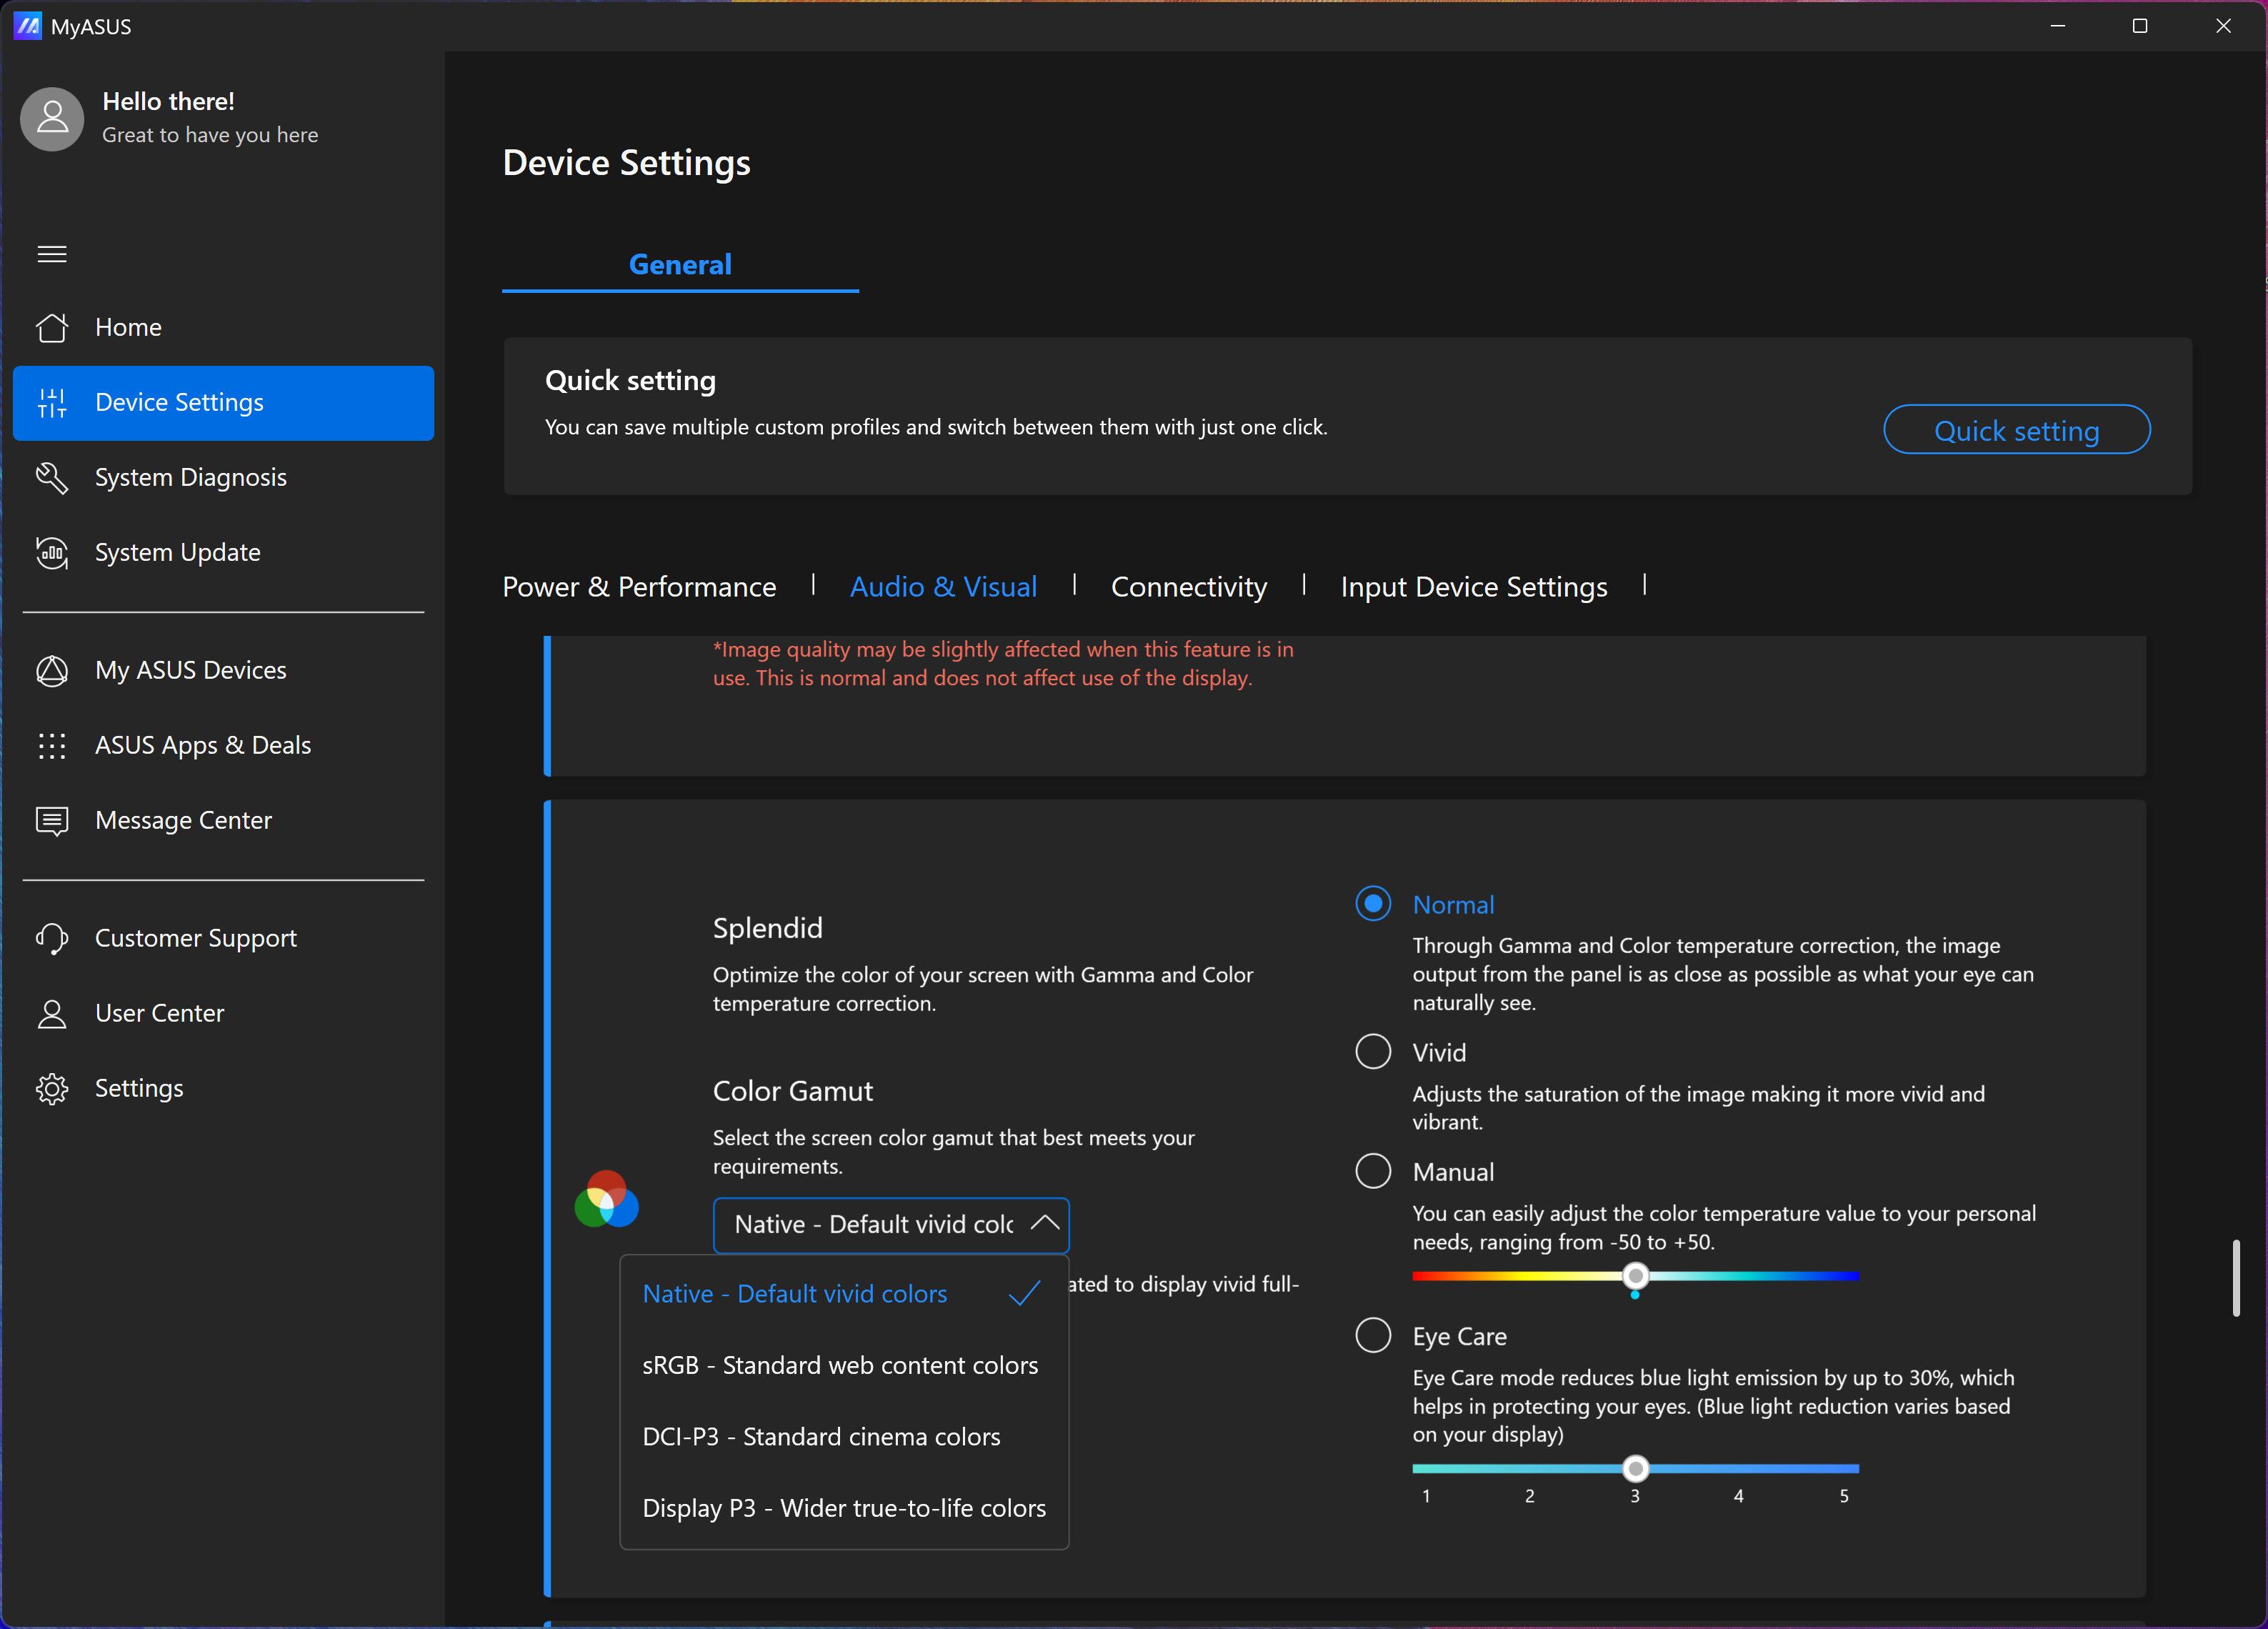2268x1629 pixels.
Task: Pick Display P3 - Wider true-to-life colors
Action: tap(843, 1508)
